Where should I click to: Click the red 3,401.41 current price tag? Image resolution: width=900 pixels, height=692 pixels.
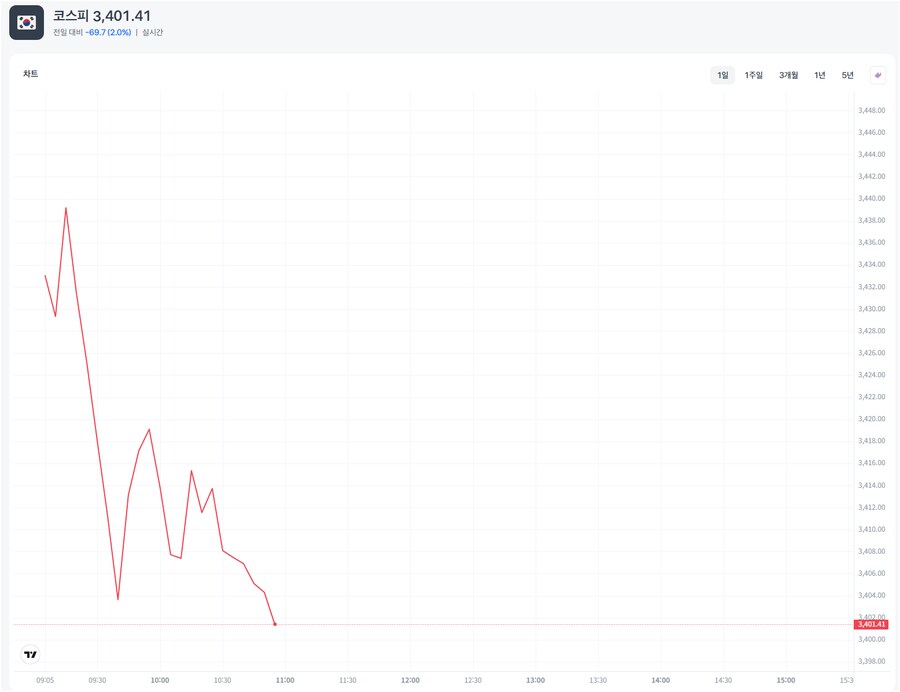tap(870, 624)
